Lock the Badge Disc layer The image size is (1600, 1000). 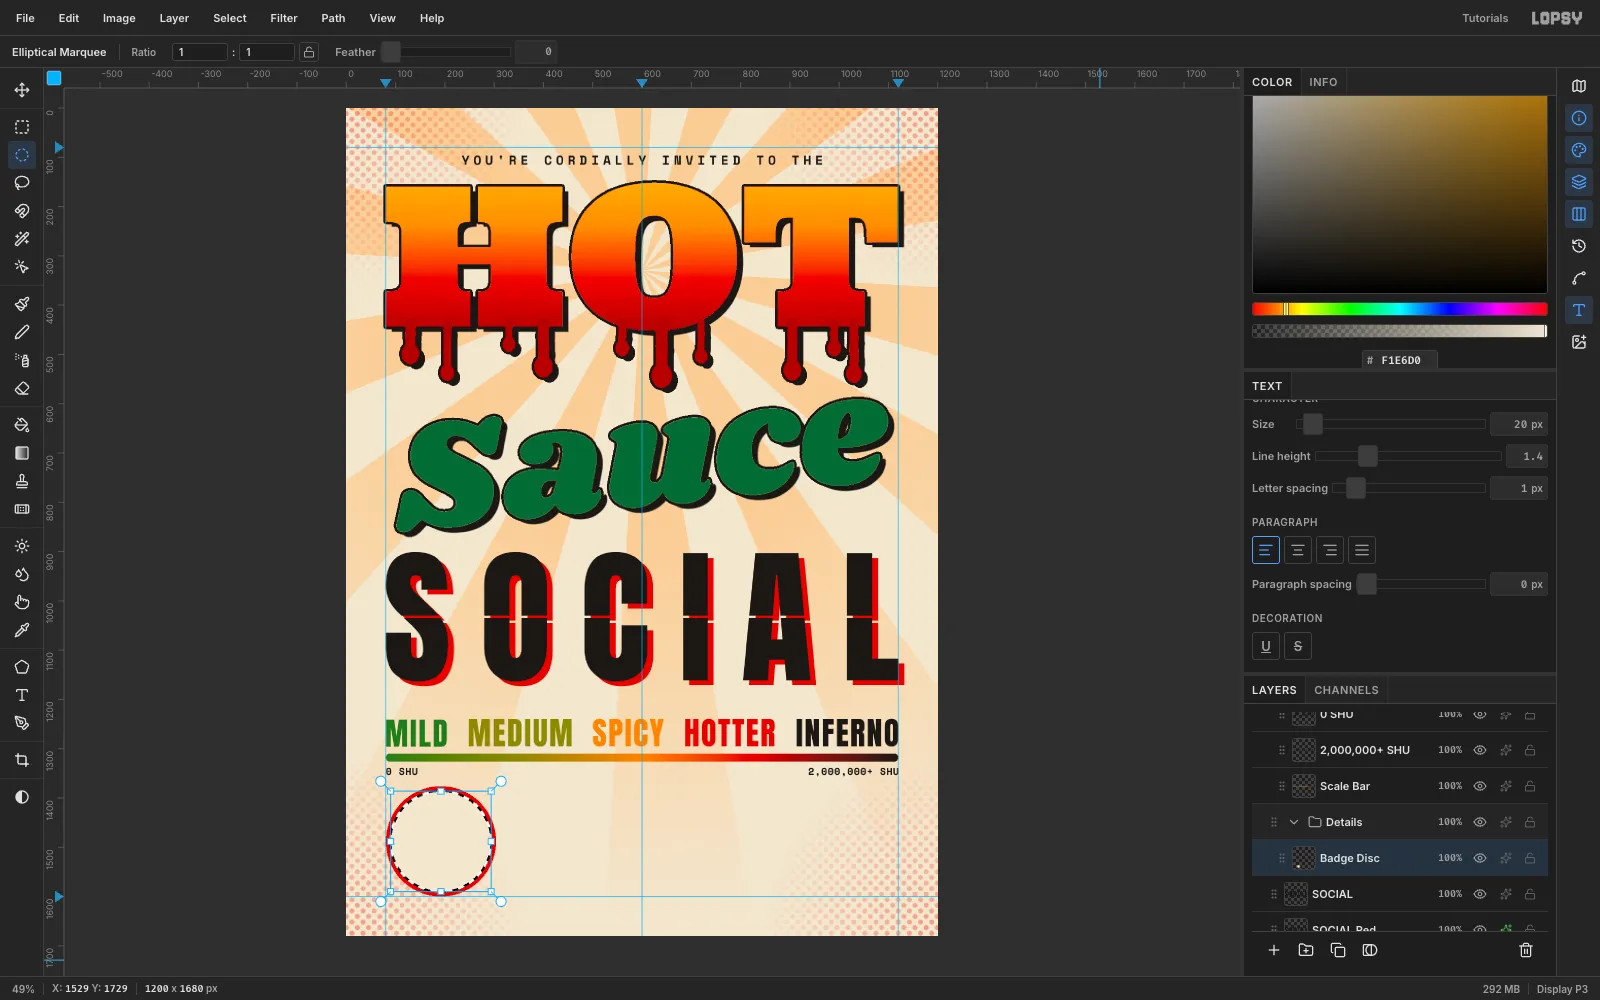click(x=1530, y=858)
